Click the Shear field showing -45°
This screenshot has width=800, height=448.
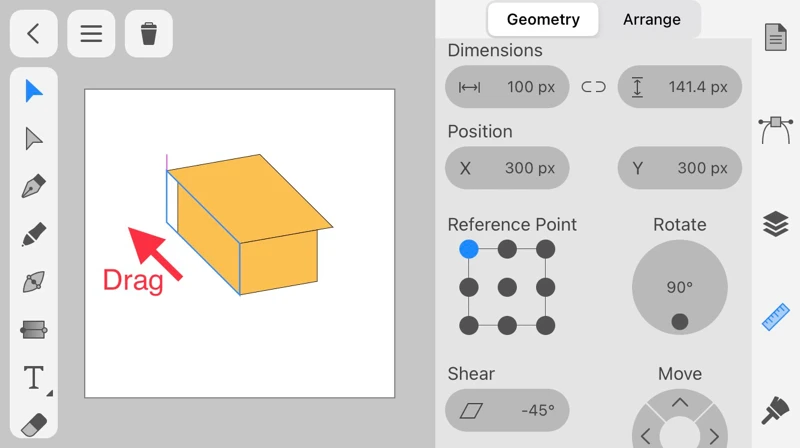(x=507, y=410)
